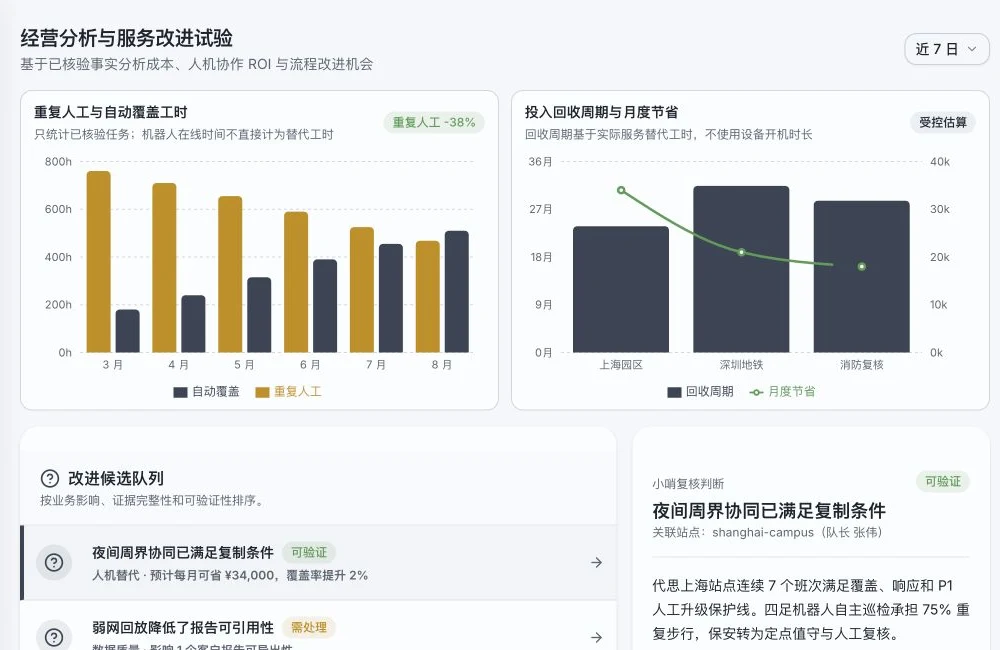Open 夜间周界协同已满足复制条件 row arrow
The height and width of the screenshot is (650, 1000).
pyautogui.click(x=596, y=563)
